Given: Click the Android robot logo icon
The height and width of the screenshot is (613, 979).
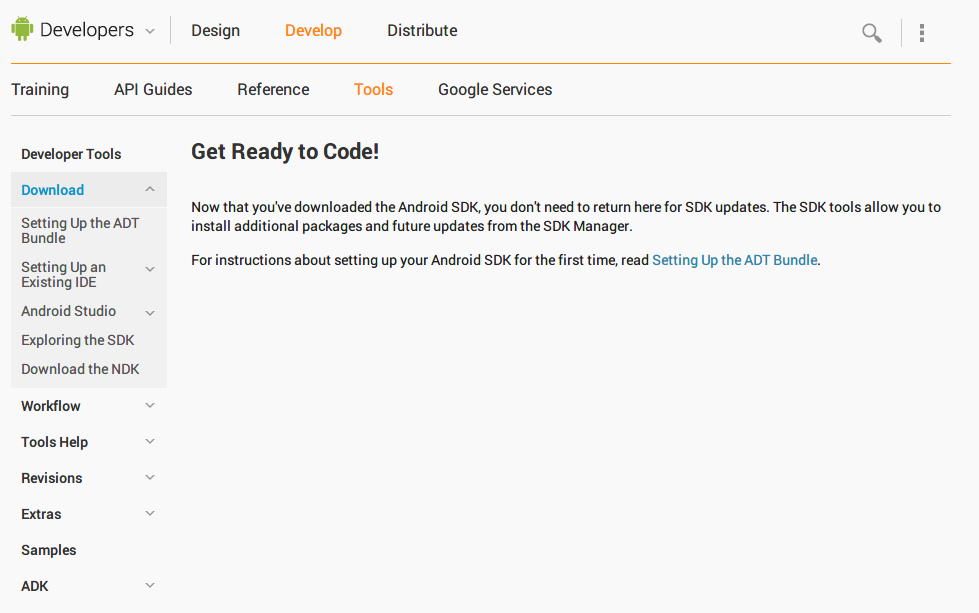Looking at the screenshot, I should coord(22,30).
